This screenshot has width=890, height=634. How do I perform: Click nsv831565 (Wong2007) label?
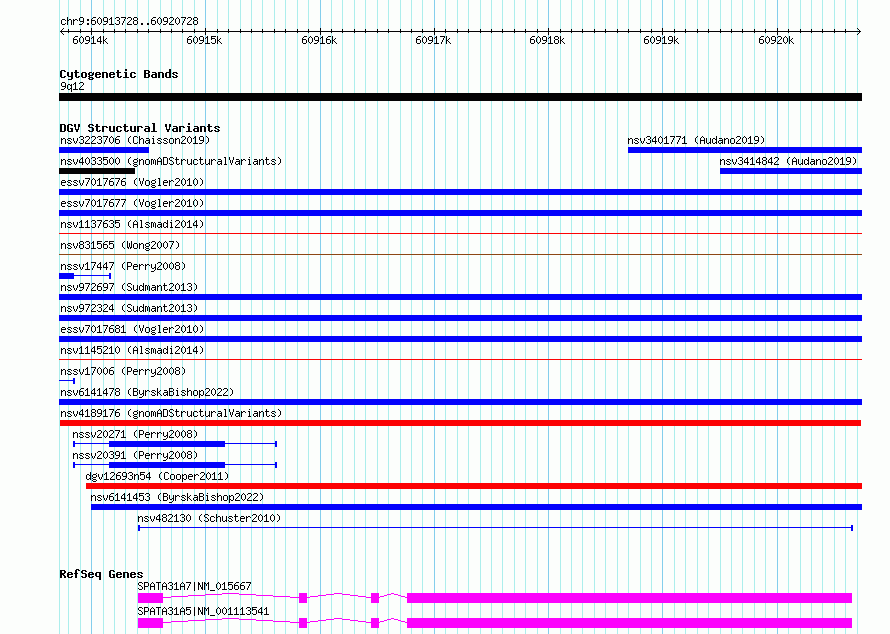(120, 245)
